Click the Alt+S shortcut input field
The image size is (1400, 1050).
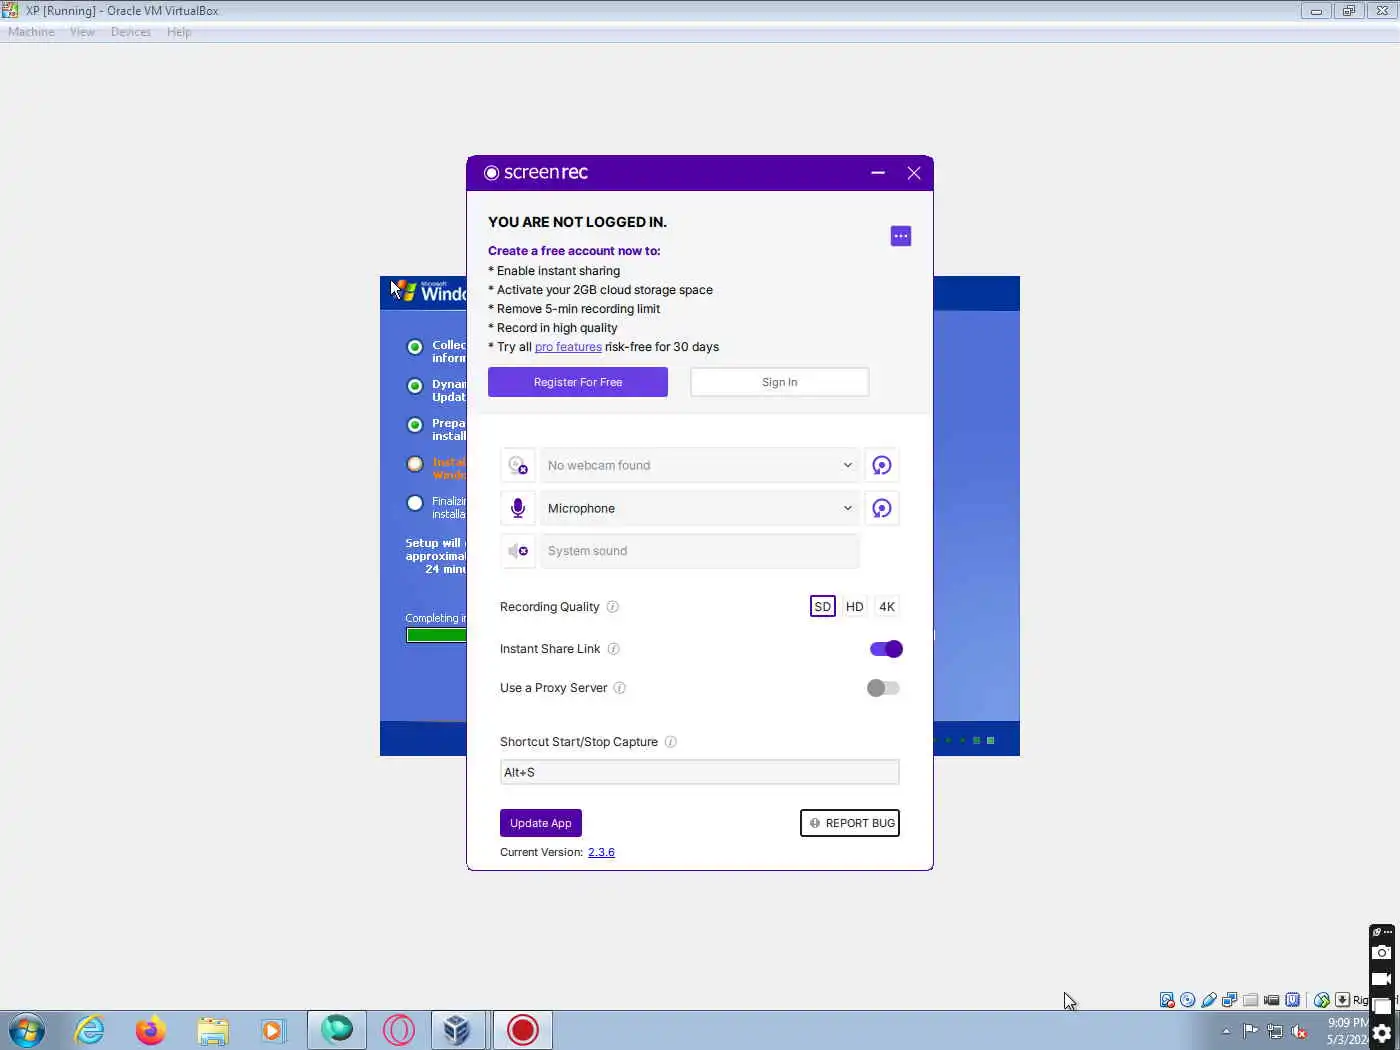pyautogui.click(x=700, y=772)
